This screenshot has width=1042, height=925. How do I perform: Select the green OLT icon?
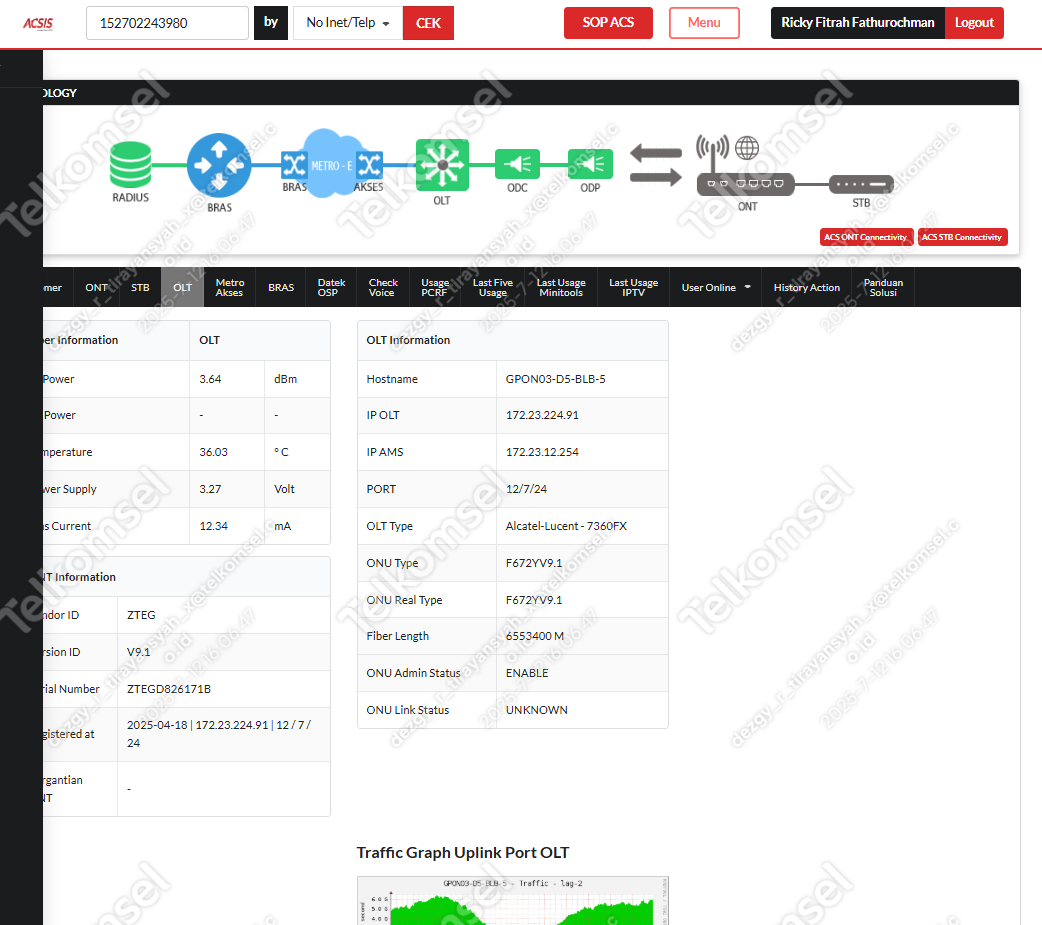pos(442,164)
